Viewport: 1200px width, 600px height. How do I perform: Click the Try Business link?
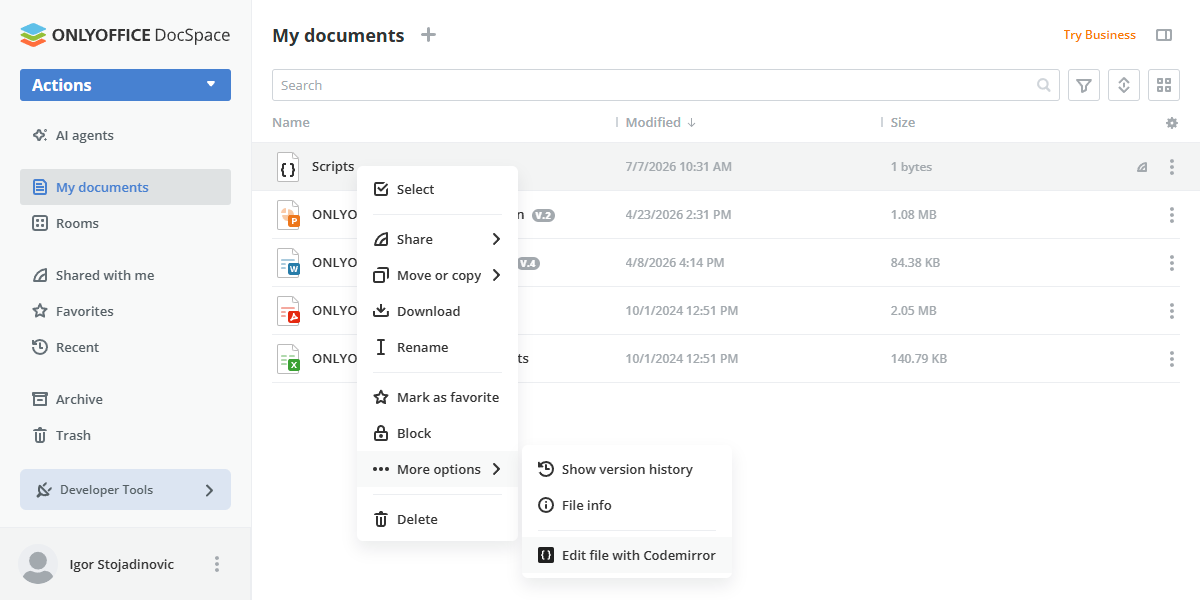pyautogui.click(x=1099, y=35)
